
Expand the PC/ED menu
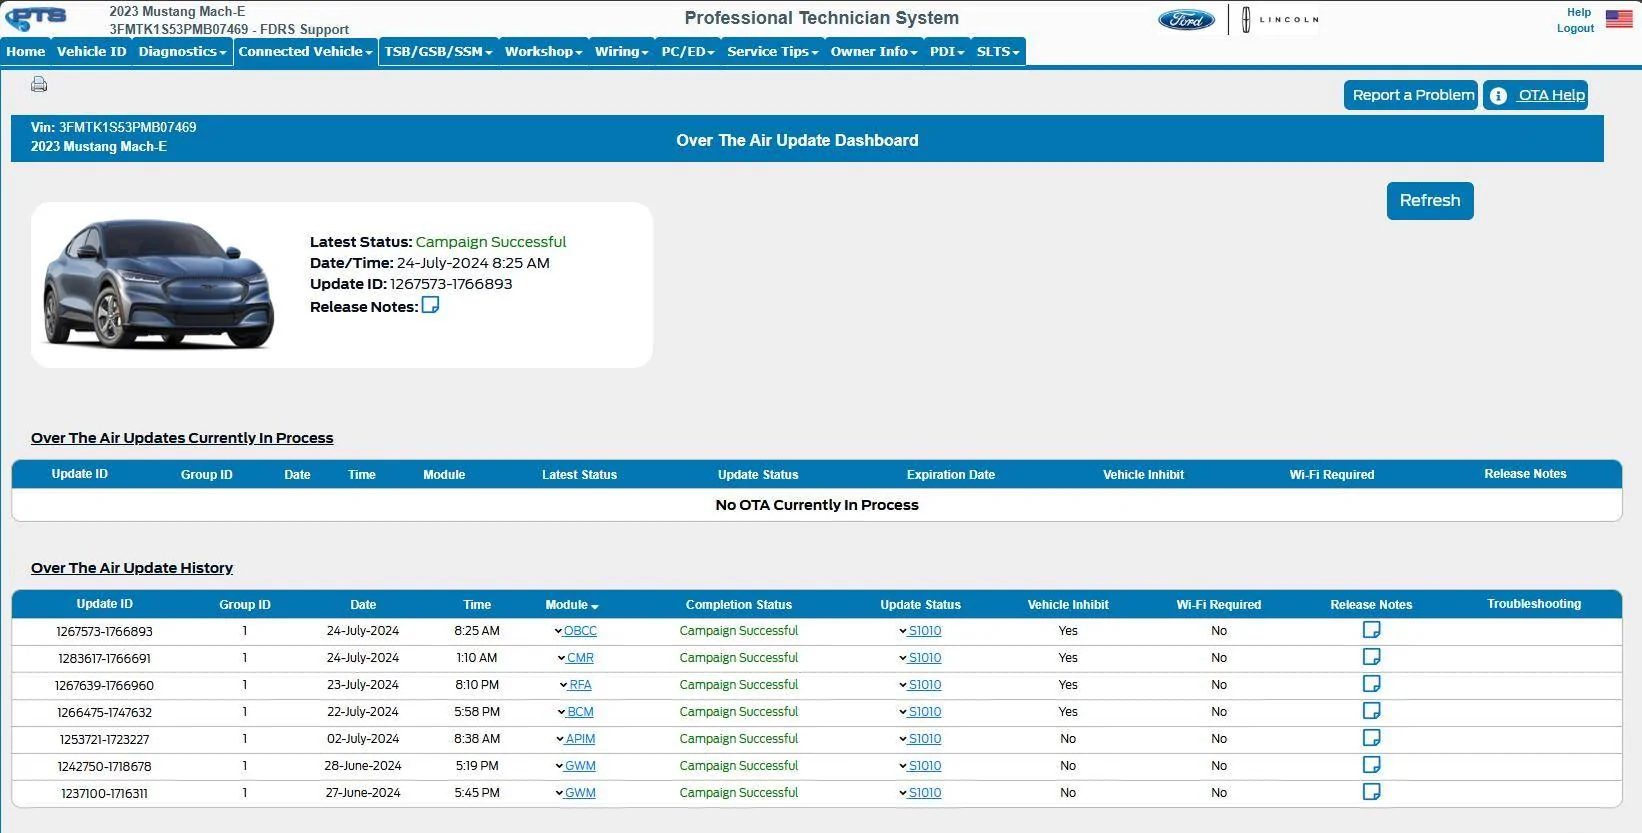click(688, 51)
